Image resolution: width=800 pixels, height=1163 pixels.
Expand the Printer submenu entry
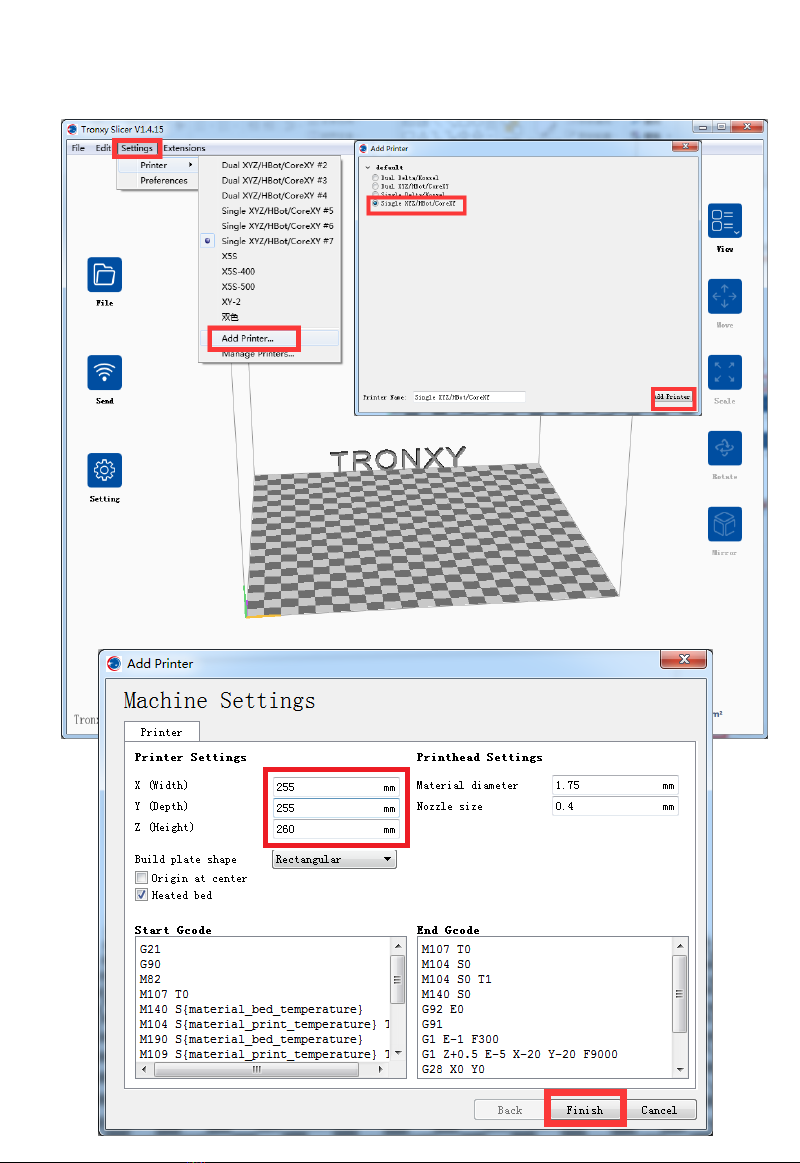point(158,165)
